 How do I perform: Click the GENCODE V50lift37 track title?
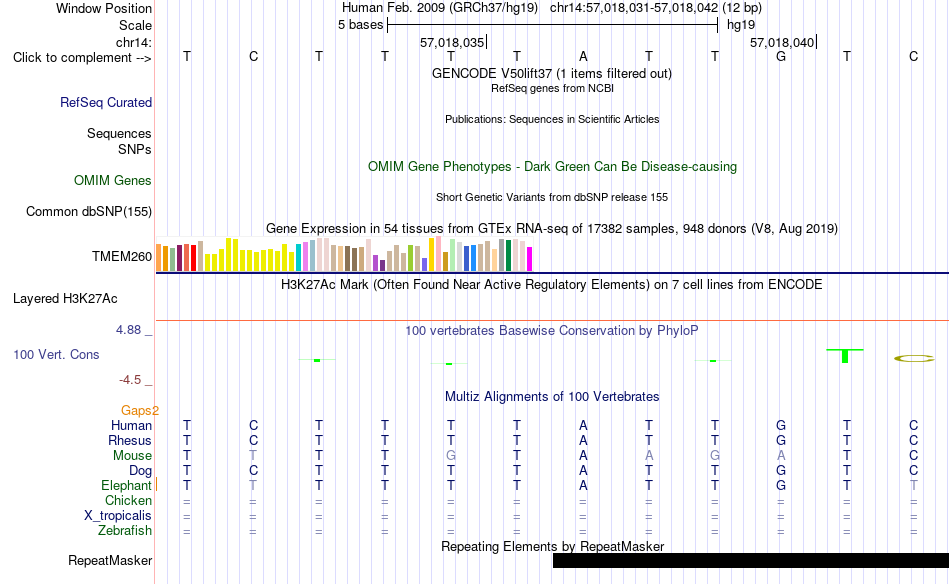coord(552,73)
